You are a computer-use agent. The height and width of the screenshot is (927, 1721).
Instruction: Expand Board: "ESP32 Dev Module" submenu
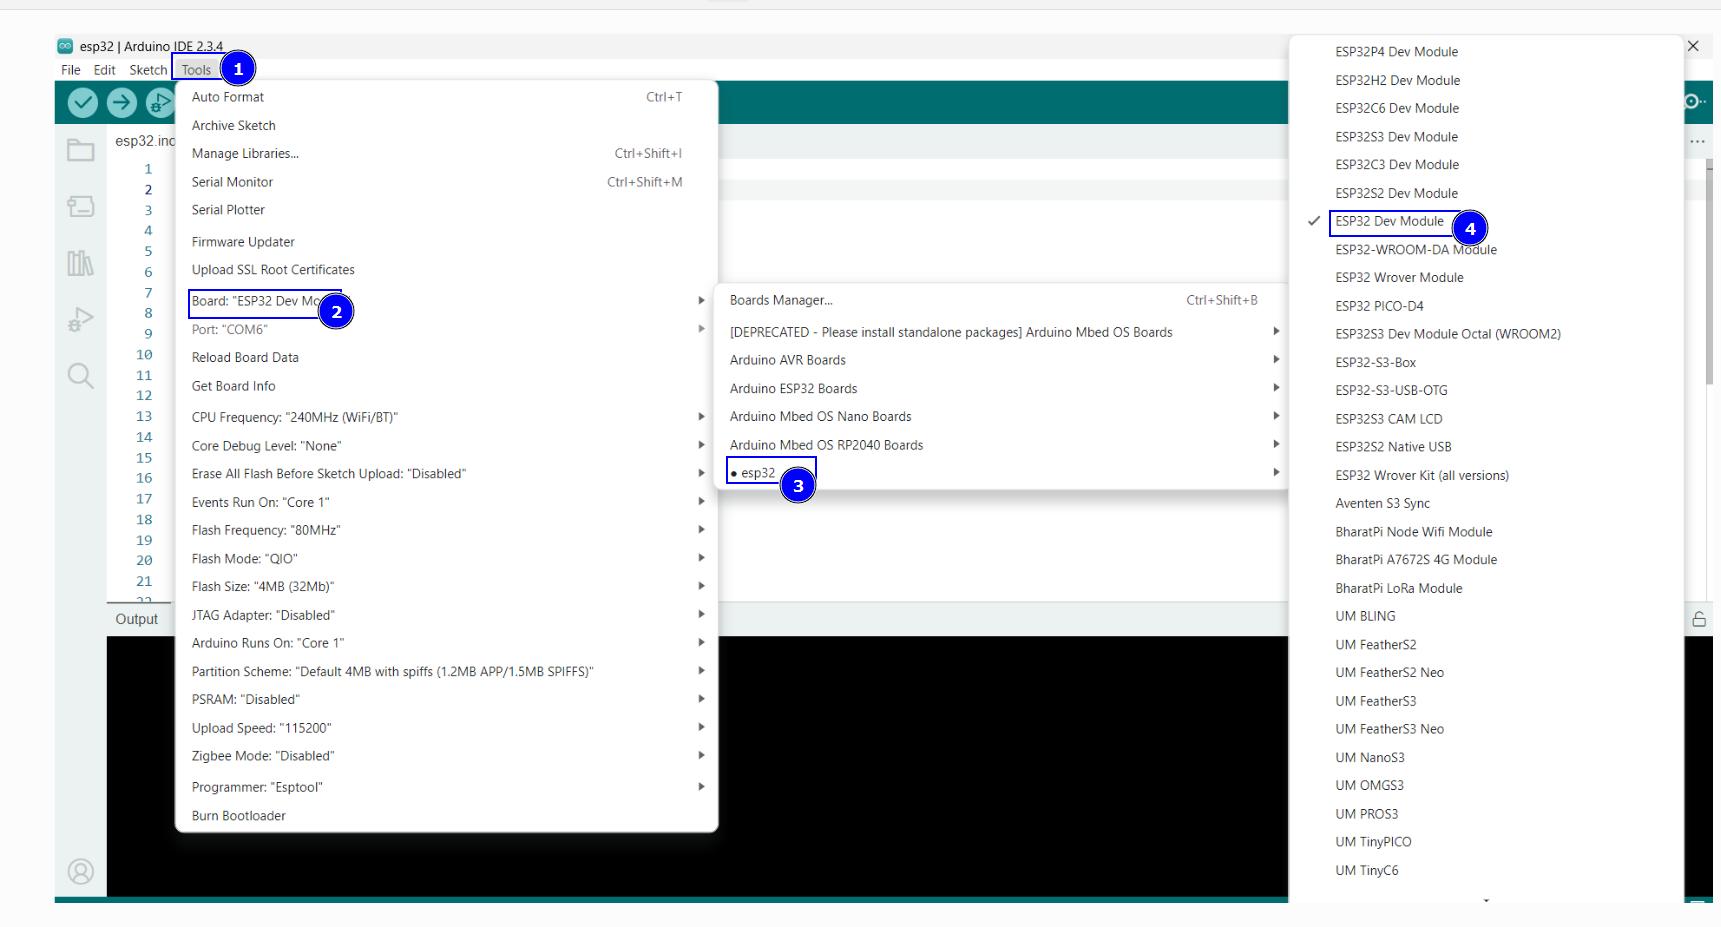click(x=446, y=301)
